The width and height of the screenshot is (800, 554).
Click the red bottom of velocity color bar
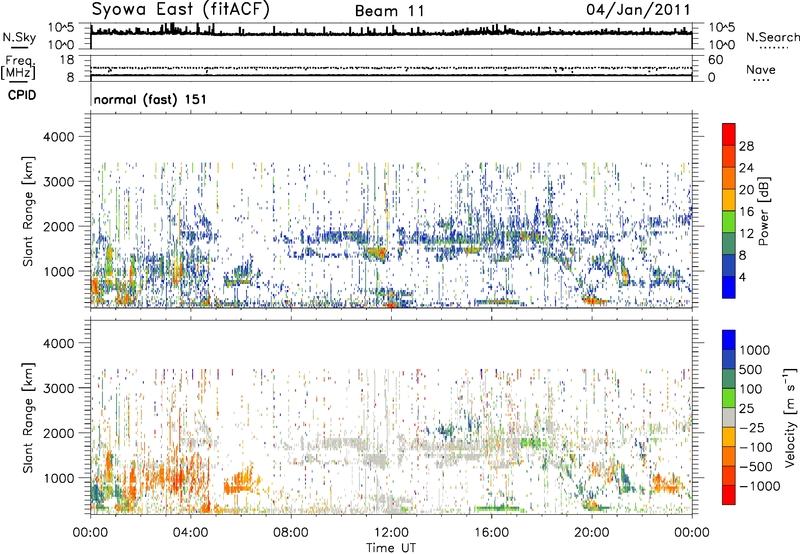[729, 495]
